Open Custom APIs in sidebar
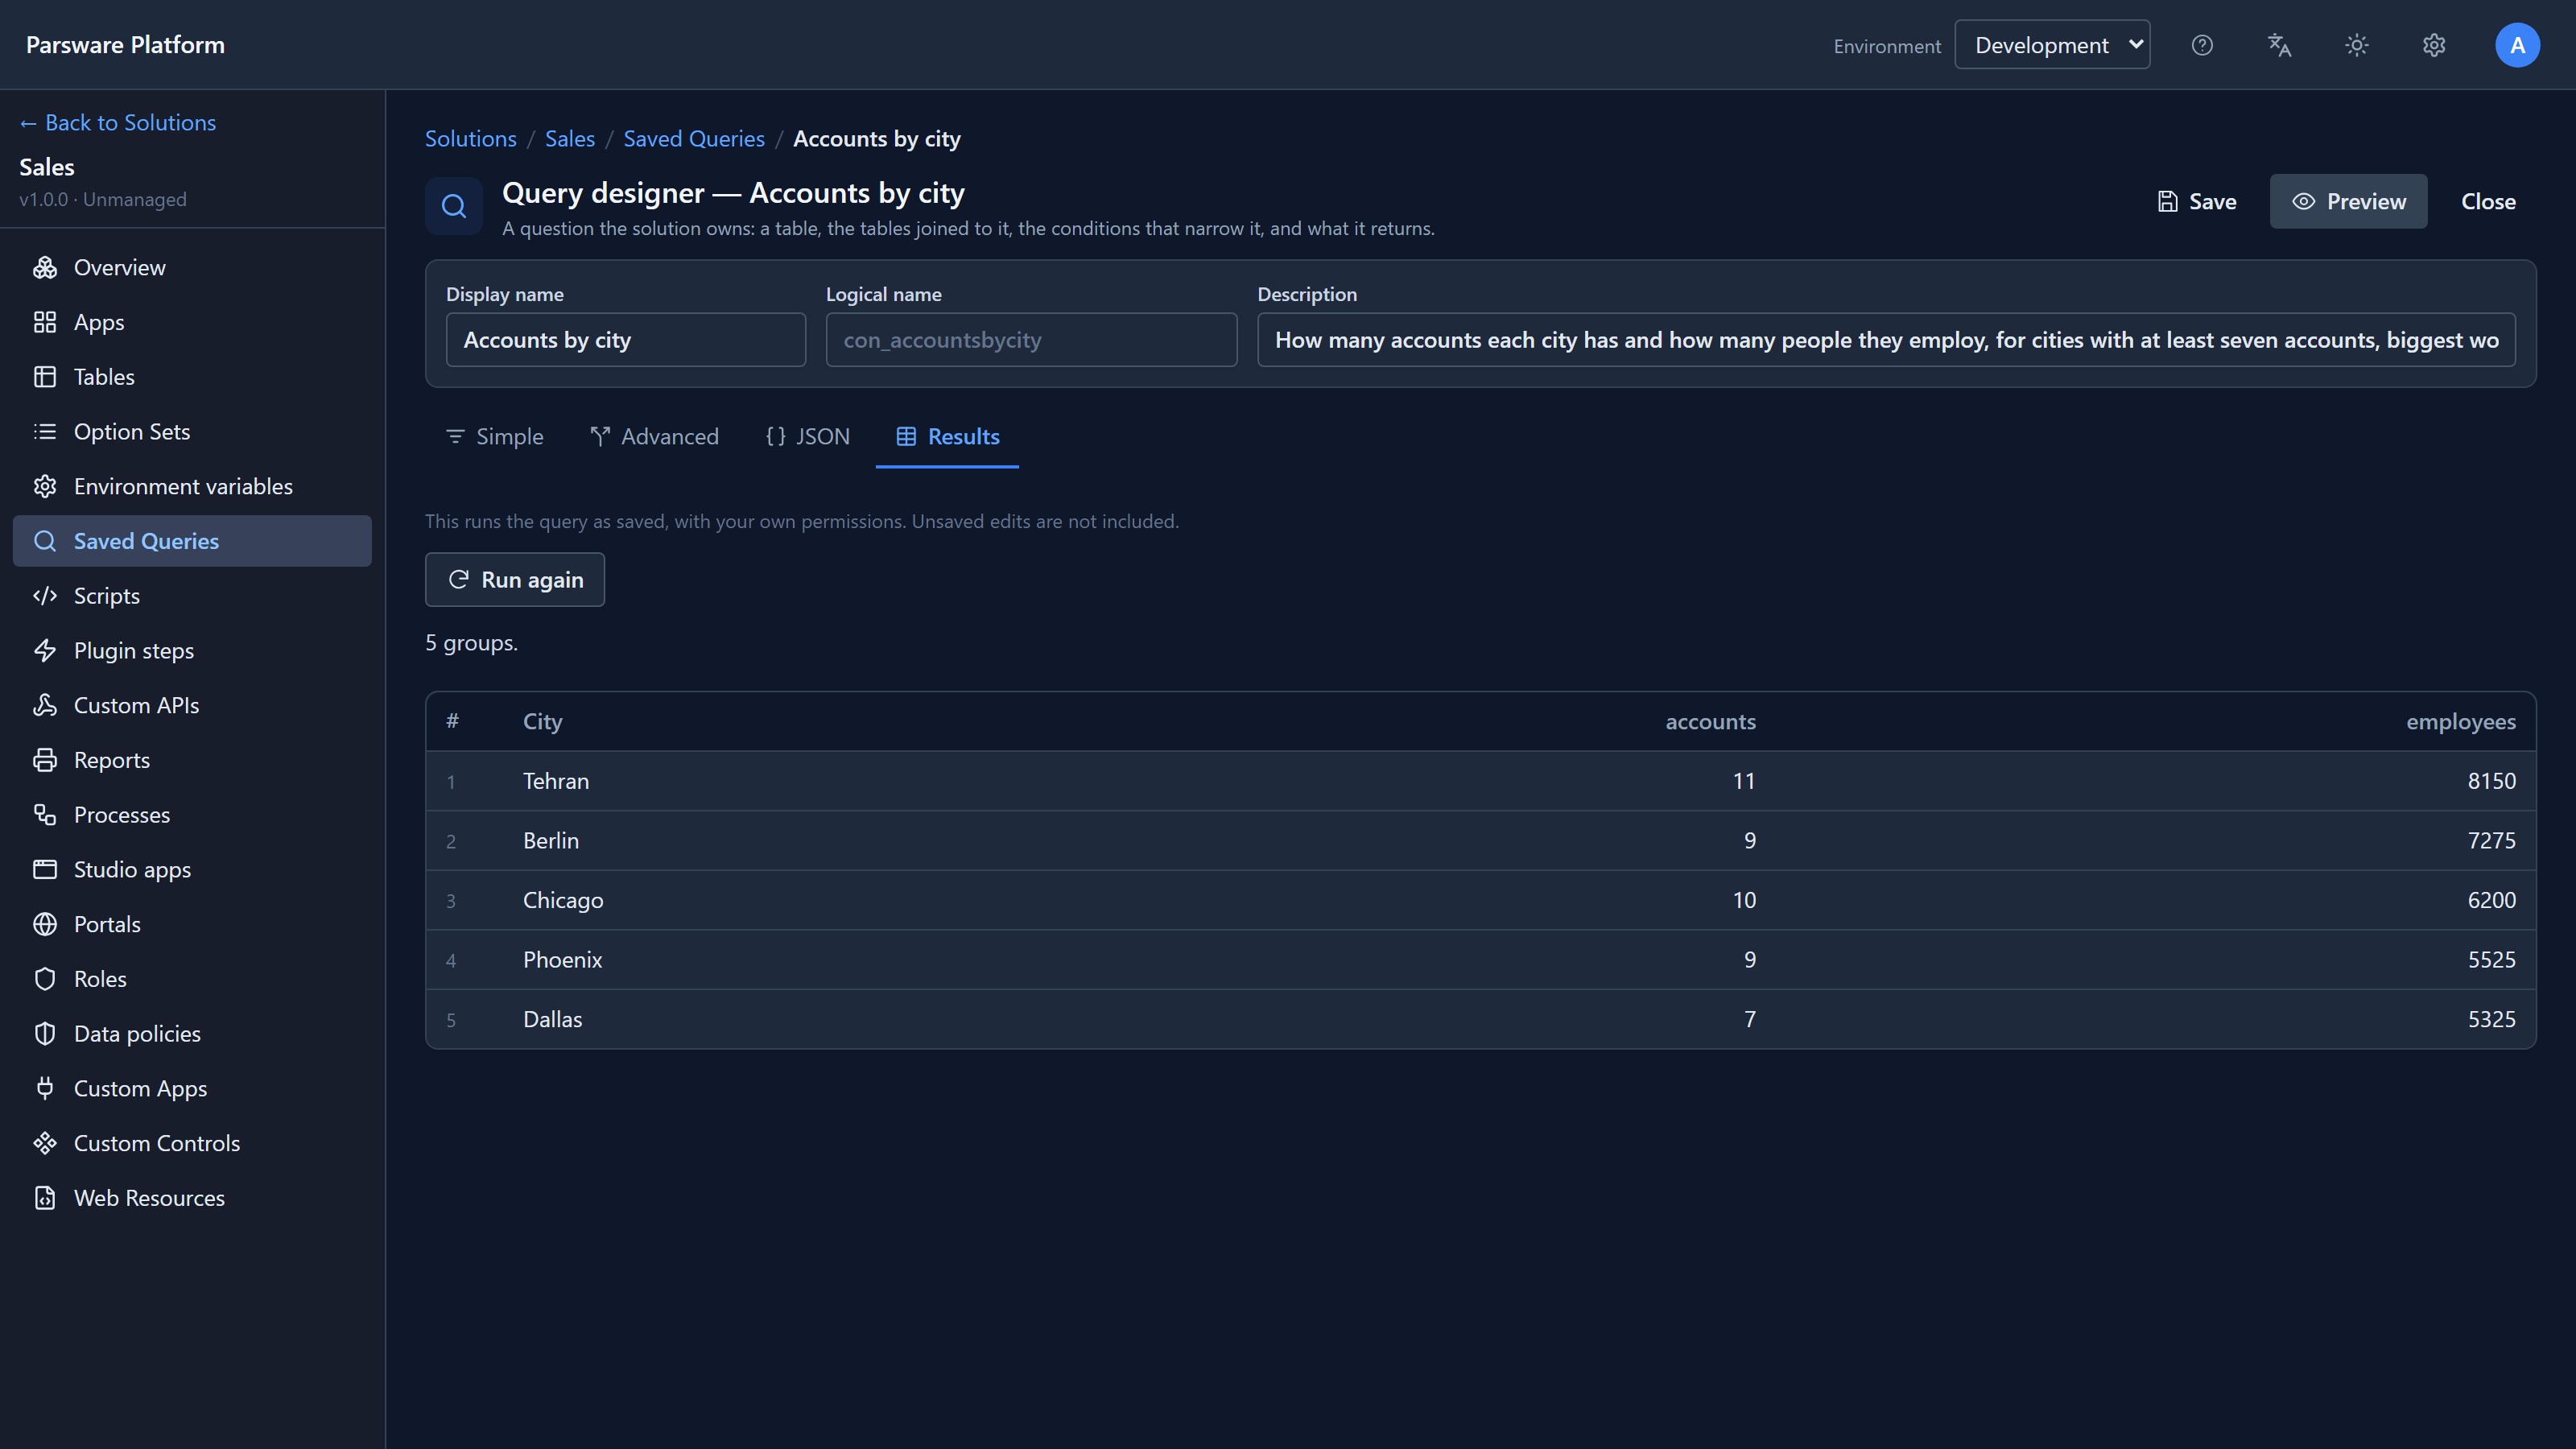This screenshot has height=1449, width=2576. (x=192, y=705)
